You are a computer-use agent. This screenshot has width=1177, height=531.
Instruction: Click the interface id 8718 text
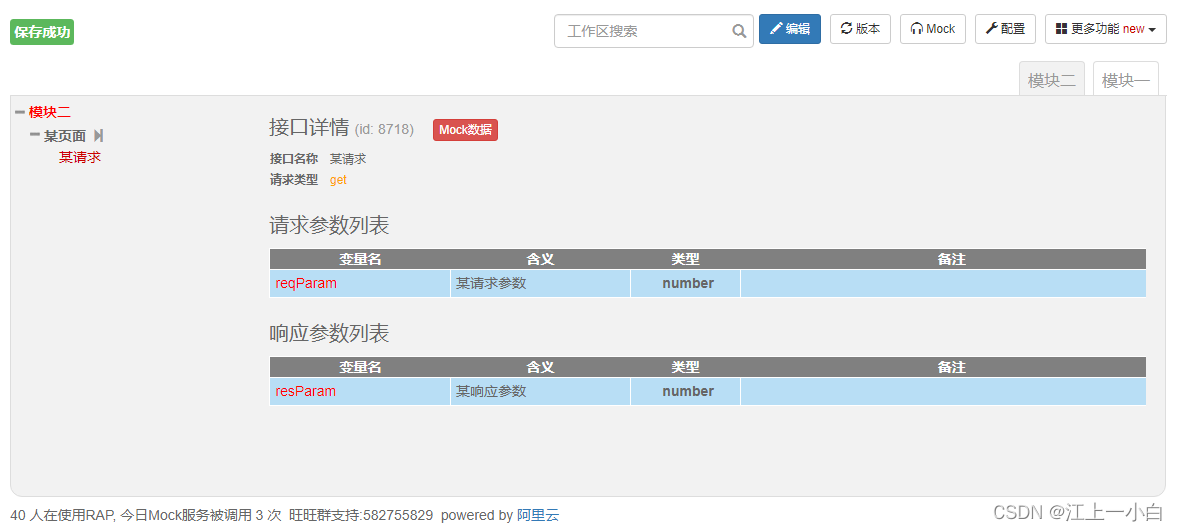(x=384, y=129)
